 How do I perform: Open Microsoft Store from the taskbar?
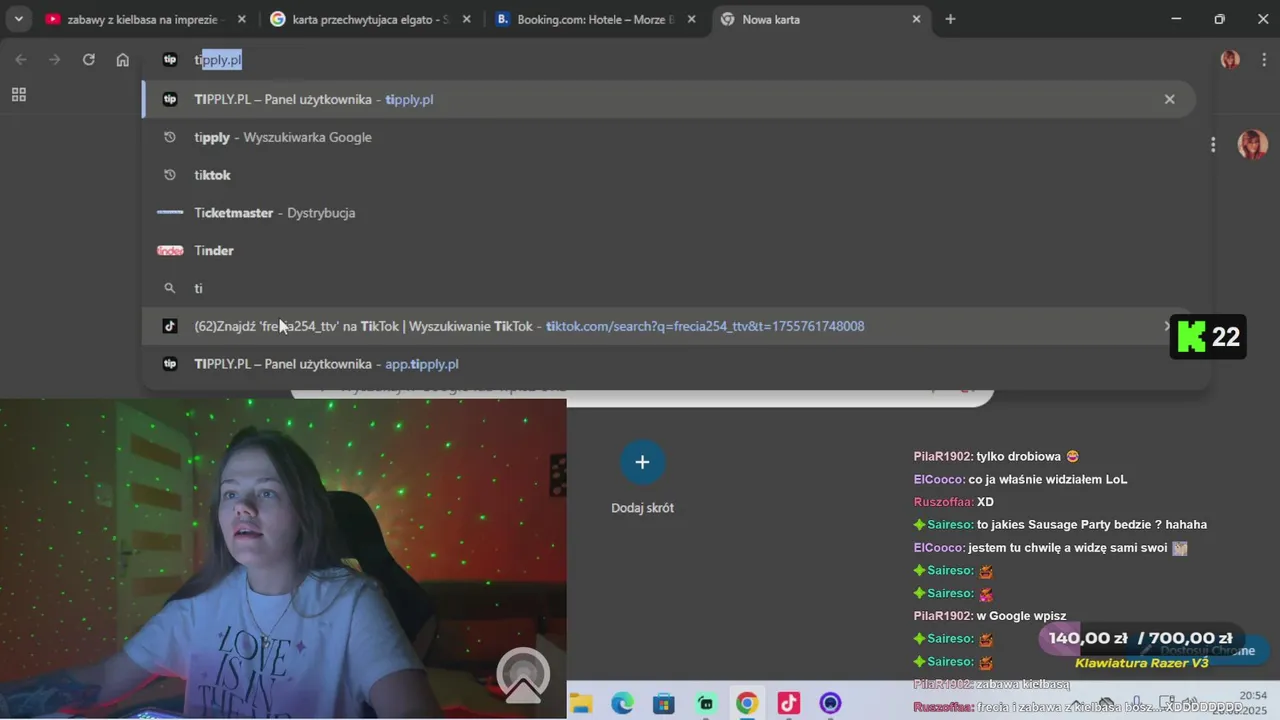pos(664,704)
